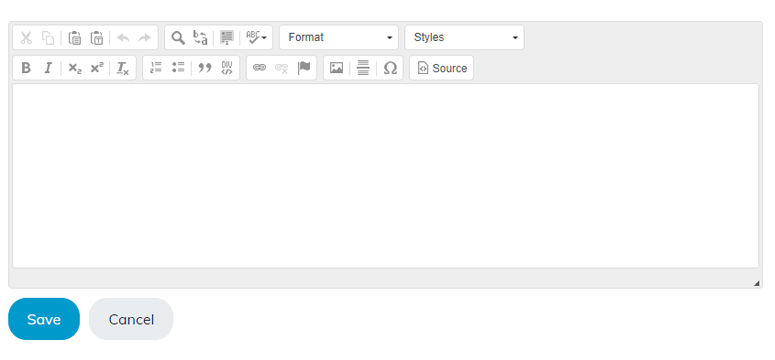Click the Unlink icon
The width and height of the screenshot is (775, 360).
click(x=282, y=68)
